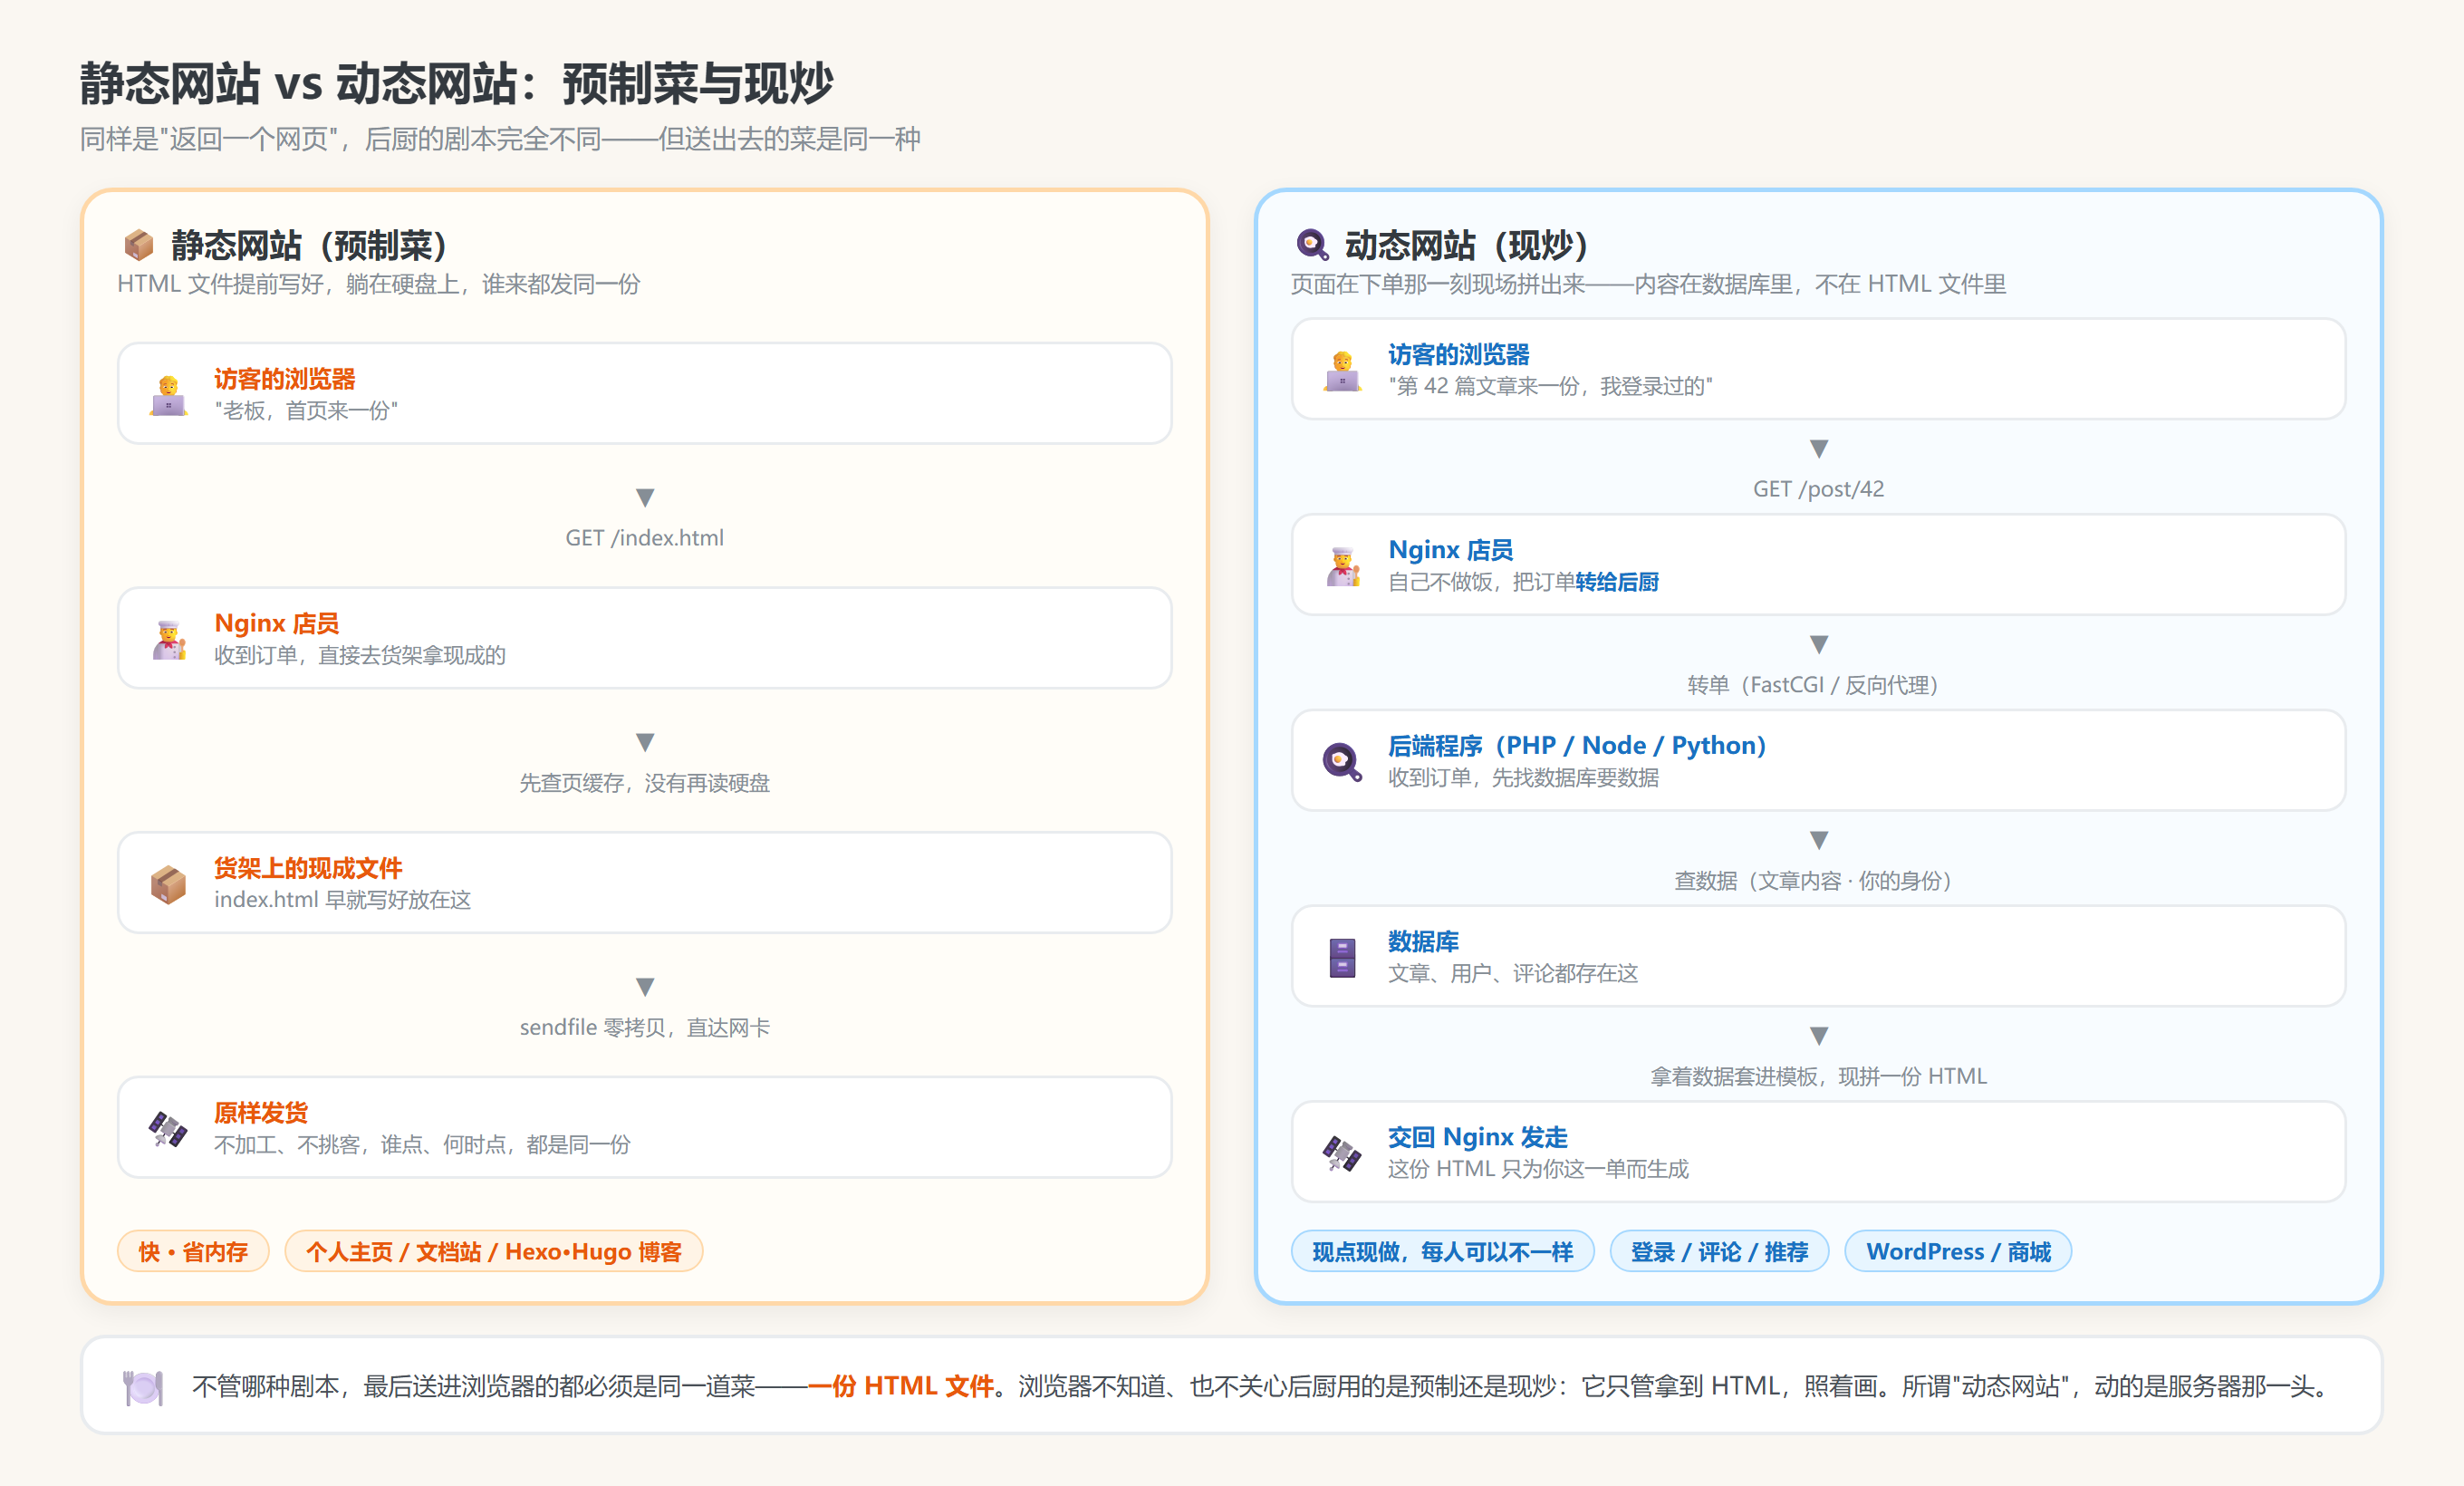Screen dimensions: 2464x1486
Task: Click the sendfile 零拷贝，直达网卡 label
Action: click(x=645, y=1027)
